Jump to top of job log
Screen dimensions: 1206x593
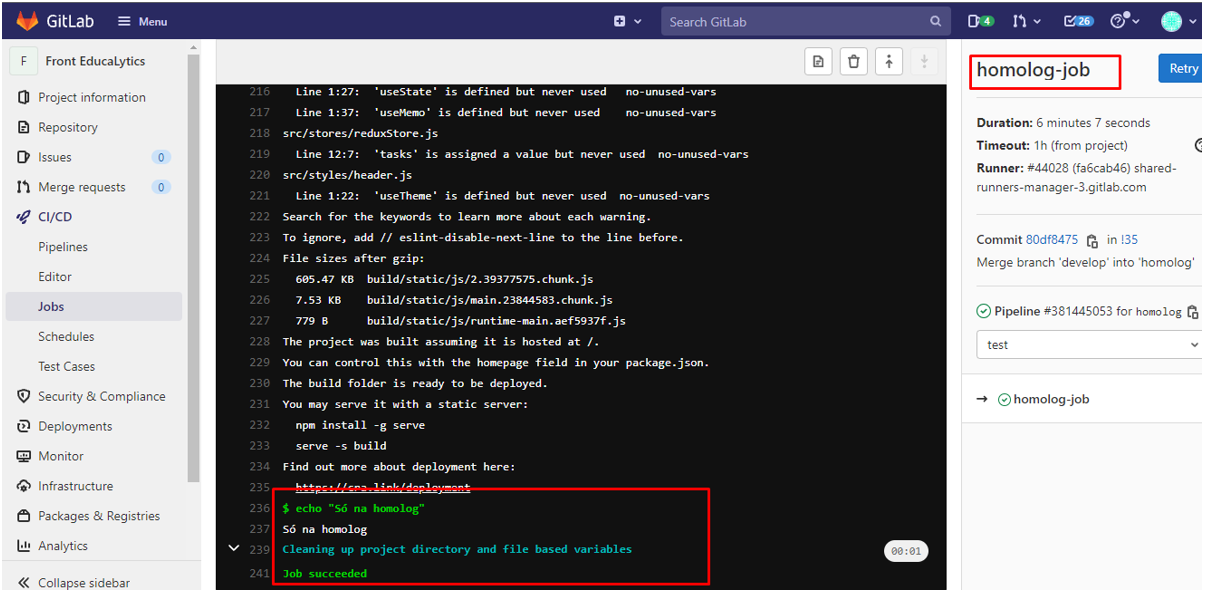coord(889,62)
